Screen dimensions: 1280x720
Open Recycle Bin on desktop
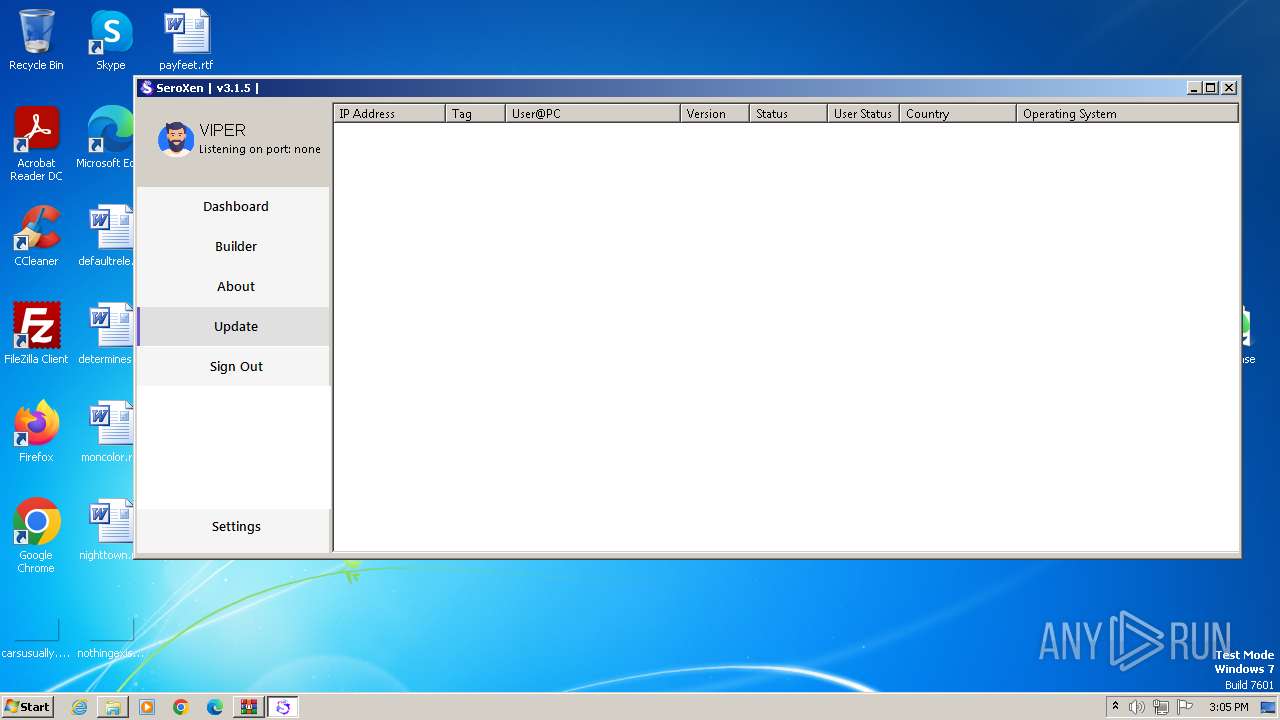(x=36, y=40)
